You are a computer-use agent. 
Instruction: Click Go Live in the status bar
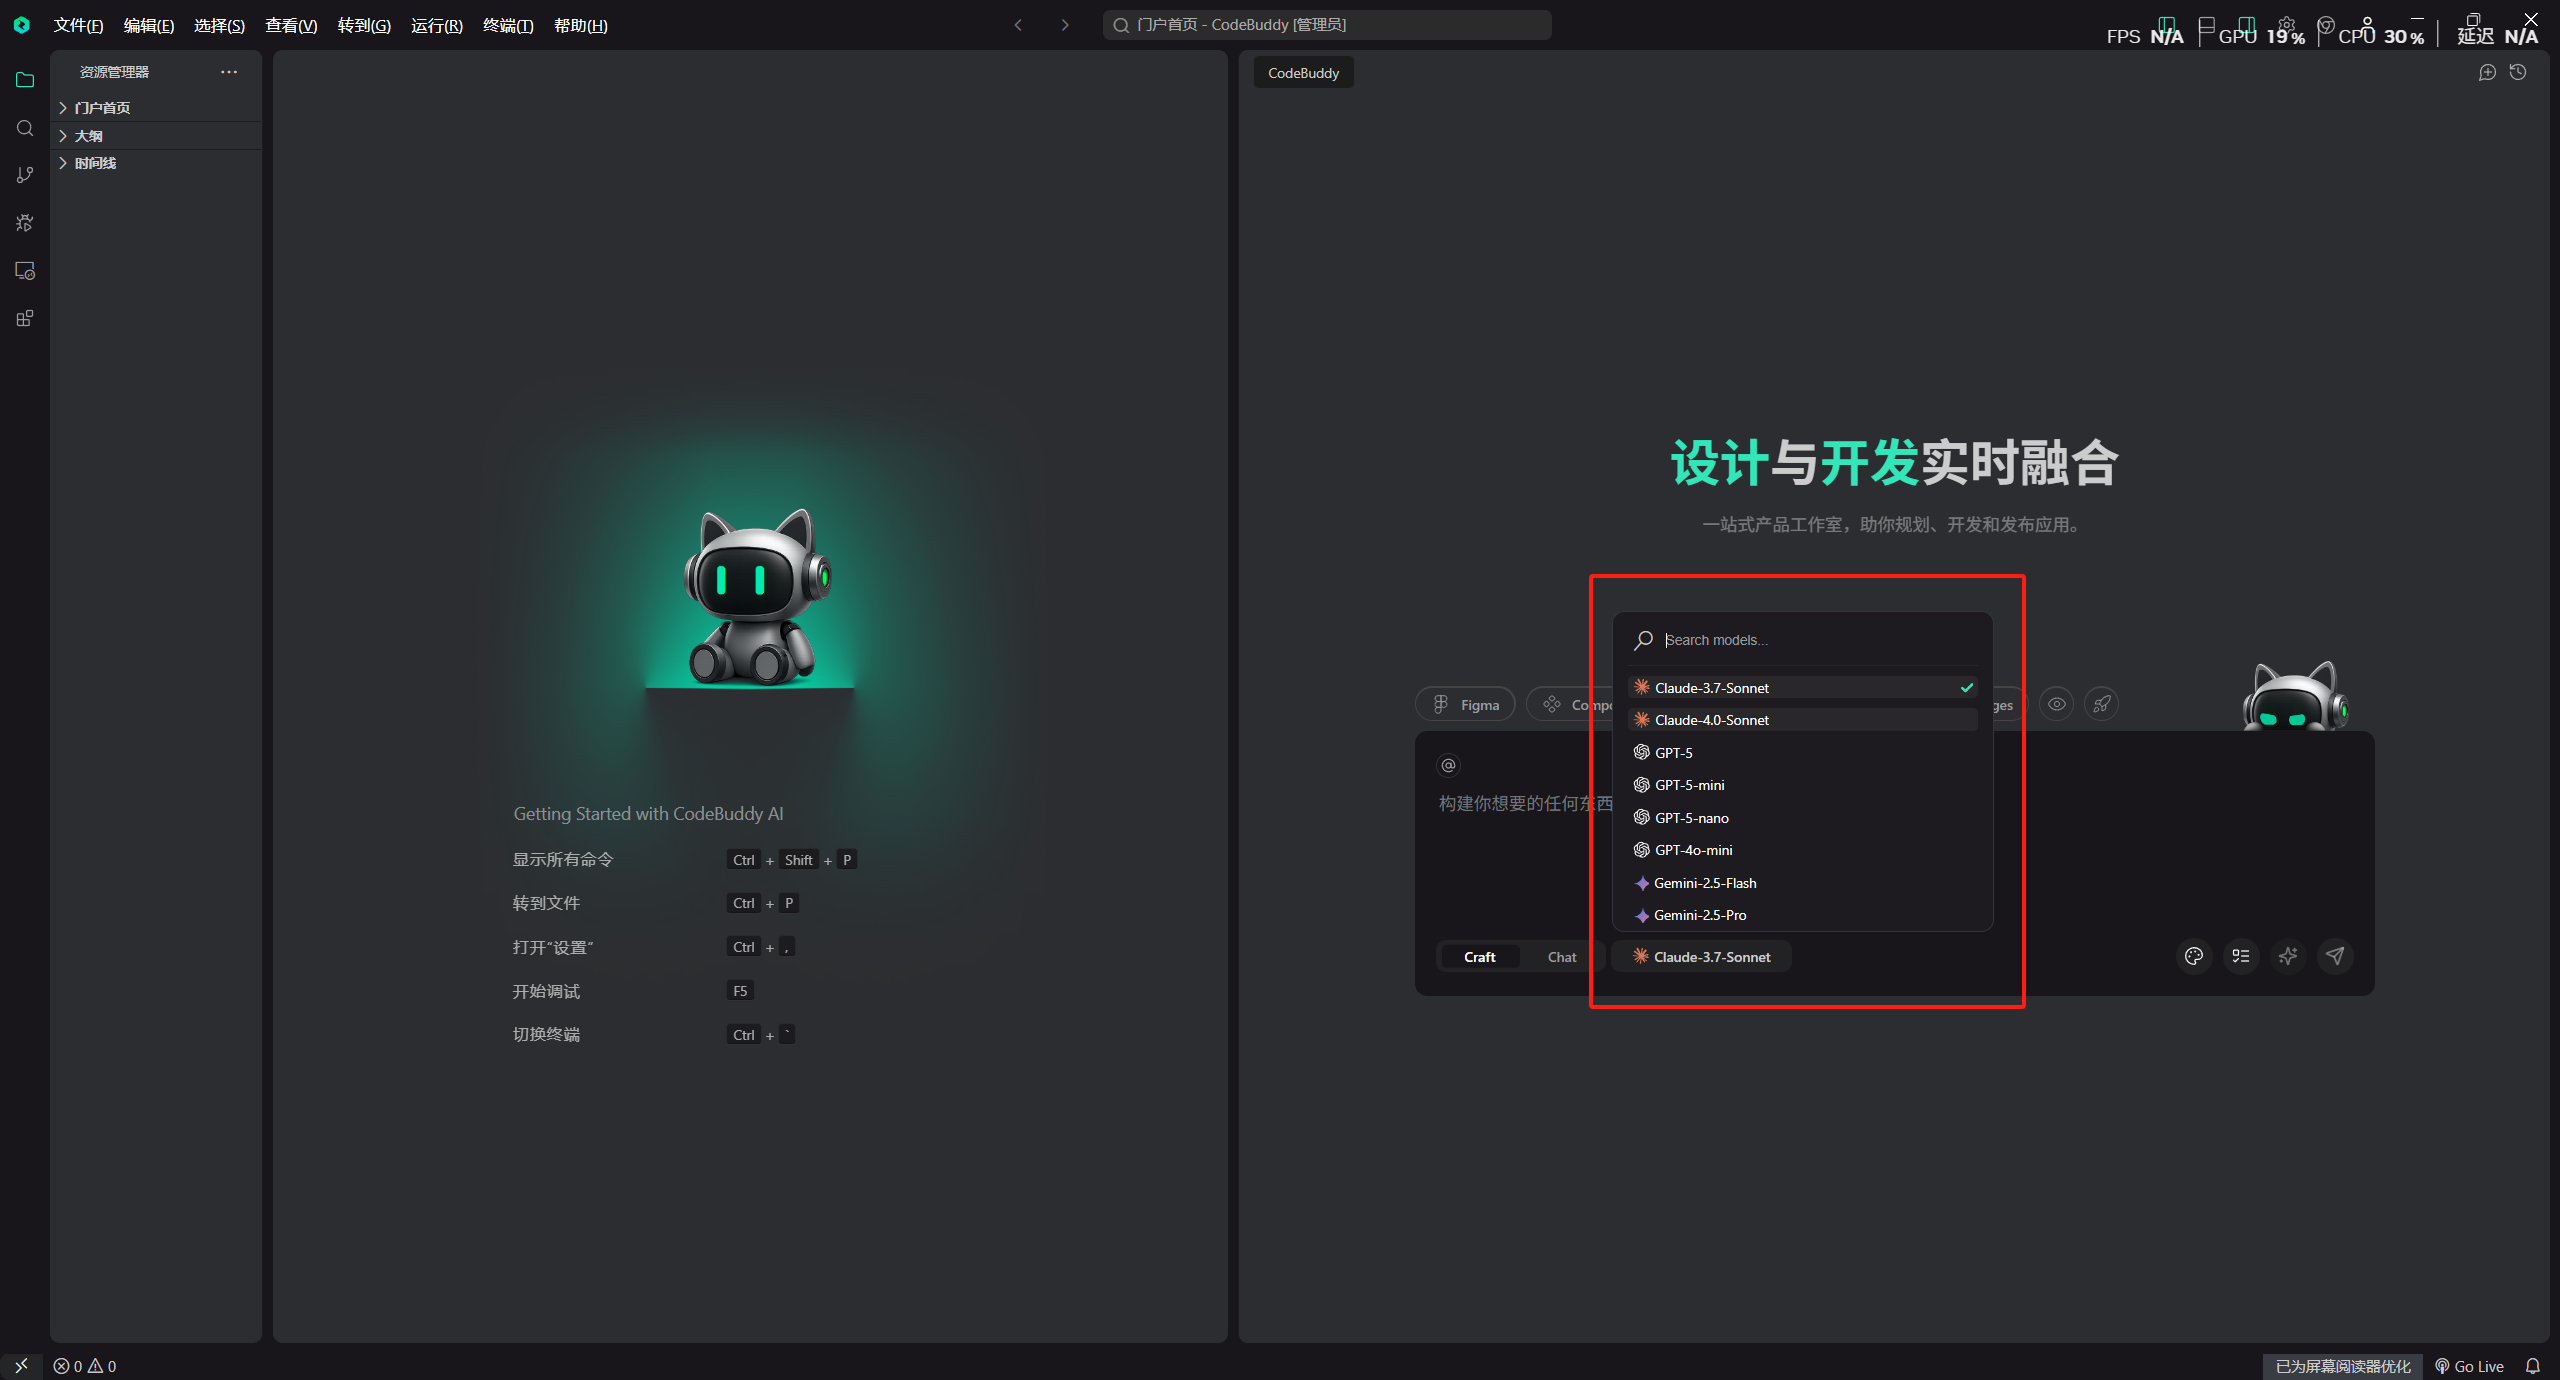click(2468, 1366)
